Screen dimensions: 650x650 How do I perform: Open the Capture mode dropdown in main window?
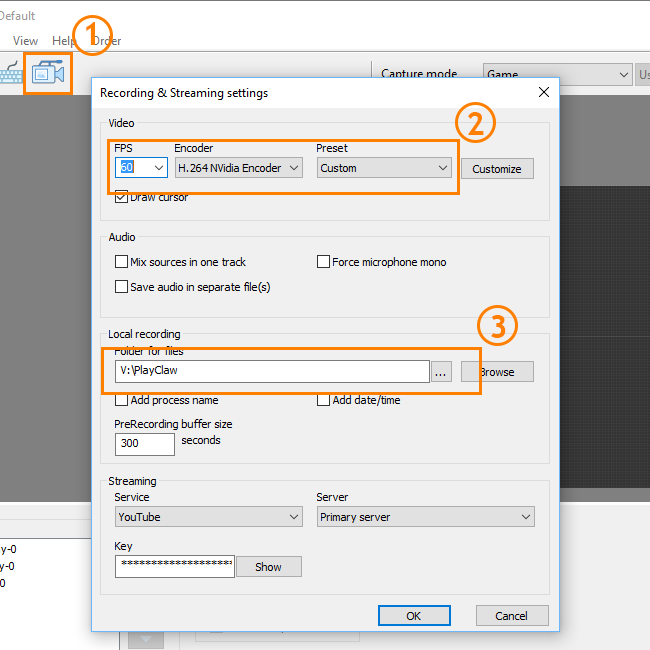click(x=558, y=74)
